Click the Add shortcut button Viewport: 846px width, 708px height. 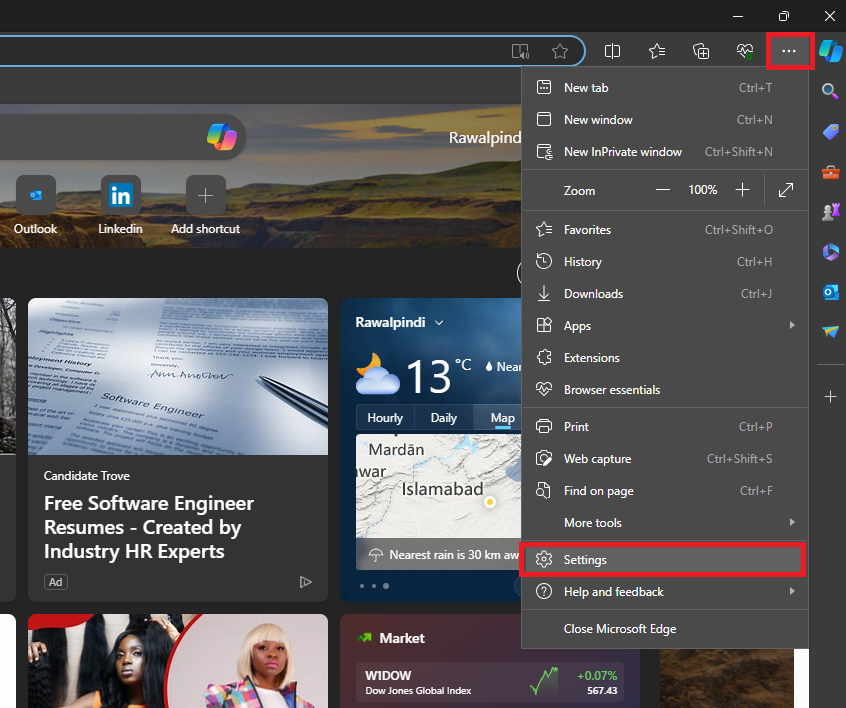pos(205,195)
